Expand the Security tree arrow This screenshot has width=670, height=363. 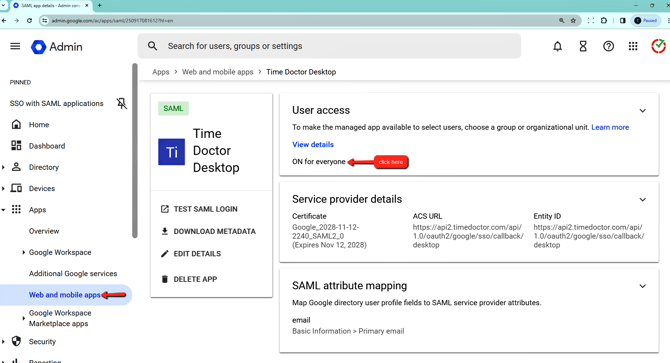[x=3, y=342]
